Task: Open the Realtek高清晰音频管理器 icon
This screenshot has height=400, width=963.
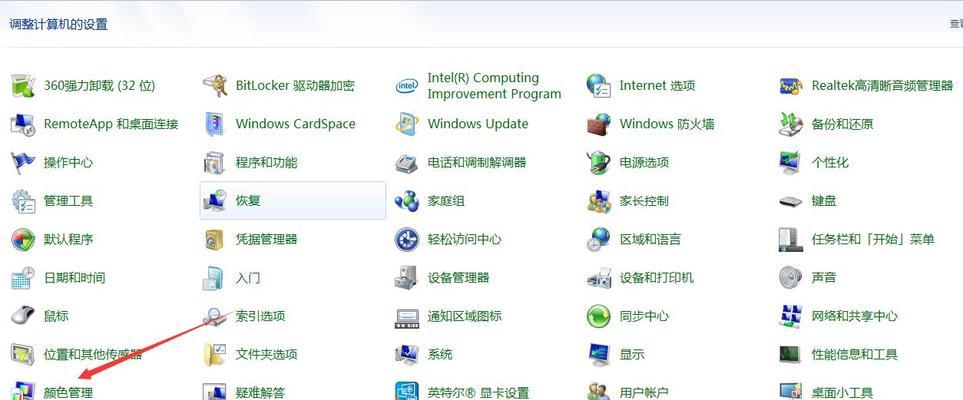Action: point(791,86)
